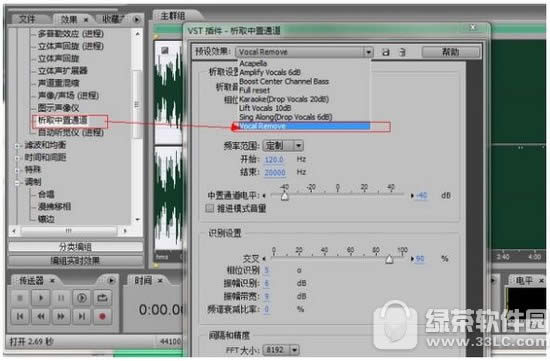Select 析取中置通道 in the effects tree
This screenshot has width=550, height=361.
(x=63, y=120)
